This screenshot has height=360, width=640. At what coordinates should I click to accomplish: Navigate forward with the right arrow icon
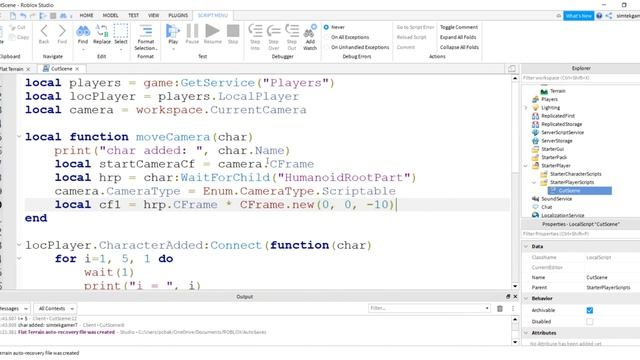pos(62,31)
